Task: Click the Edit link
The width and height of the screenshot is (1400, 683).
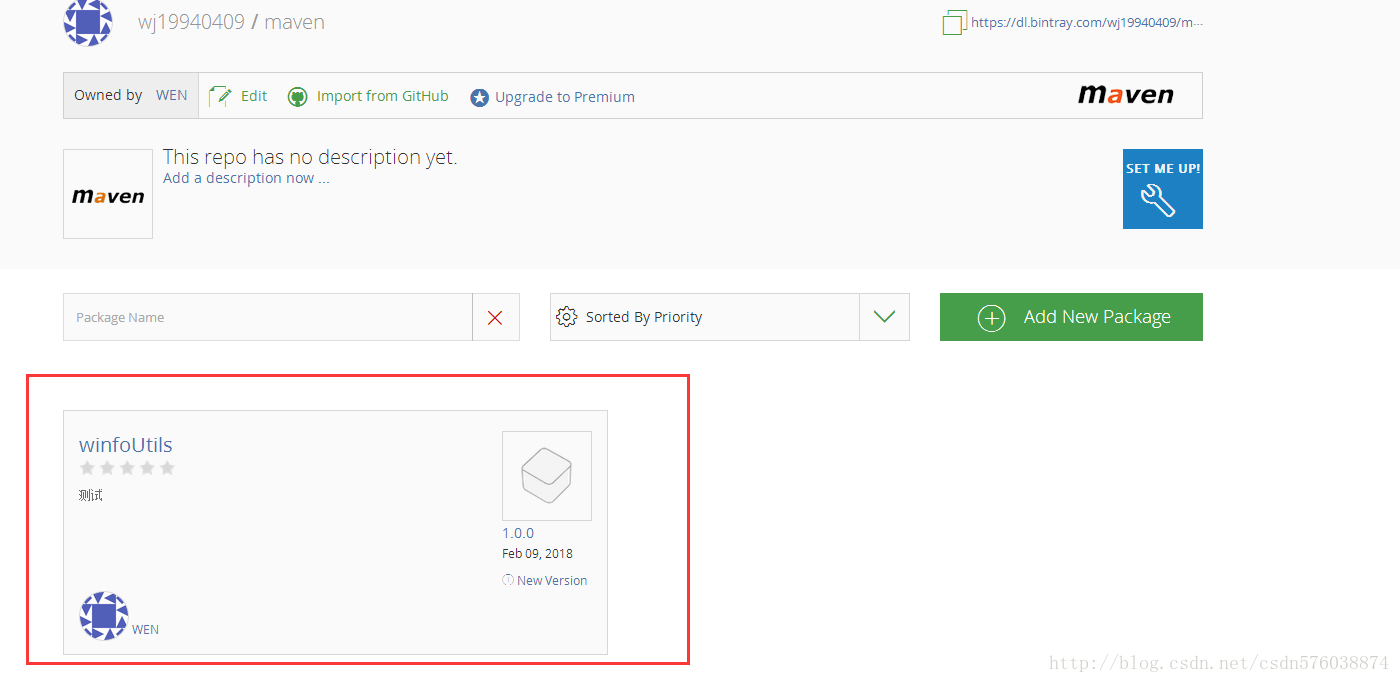Action: click(x=254, y=96)
